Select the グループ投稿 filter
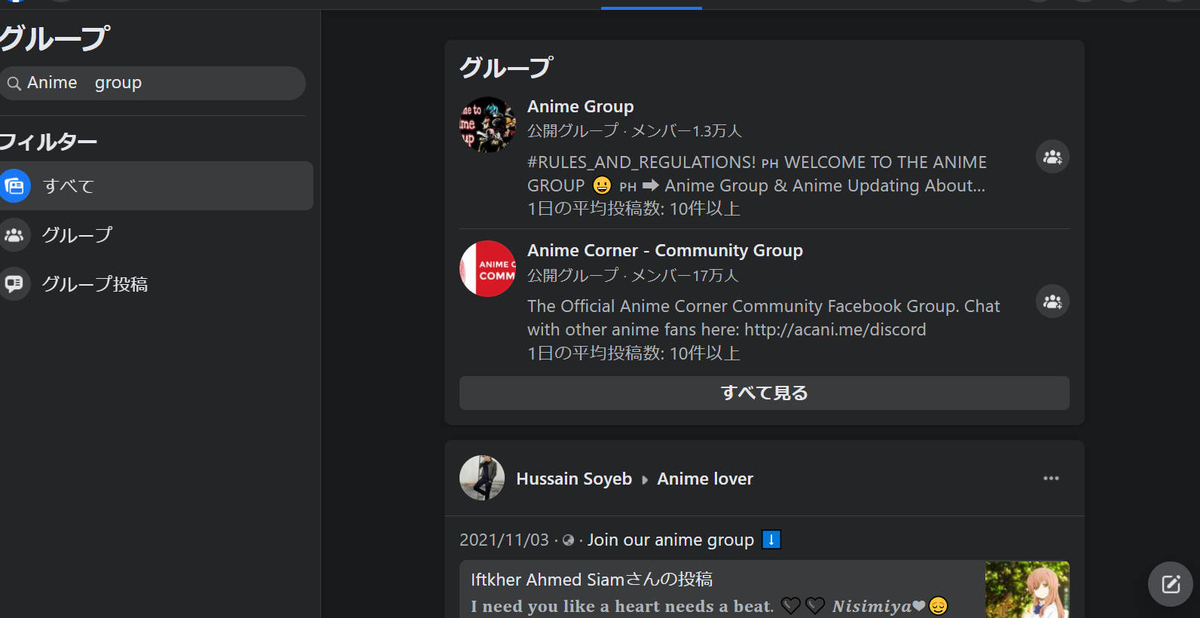 tap(156, 284)
